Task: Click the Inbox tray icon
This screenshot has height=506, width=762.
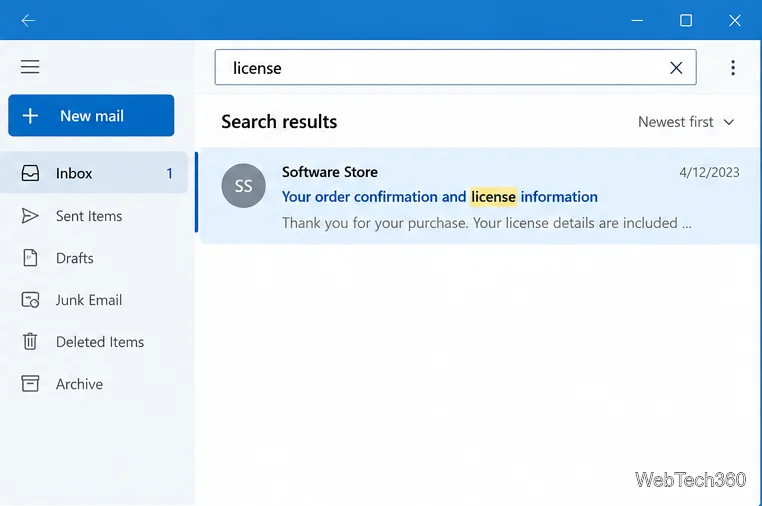Action: [30, 173]
